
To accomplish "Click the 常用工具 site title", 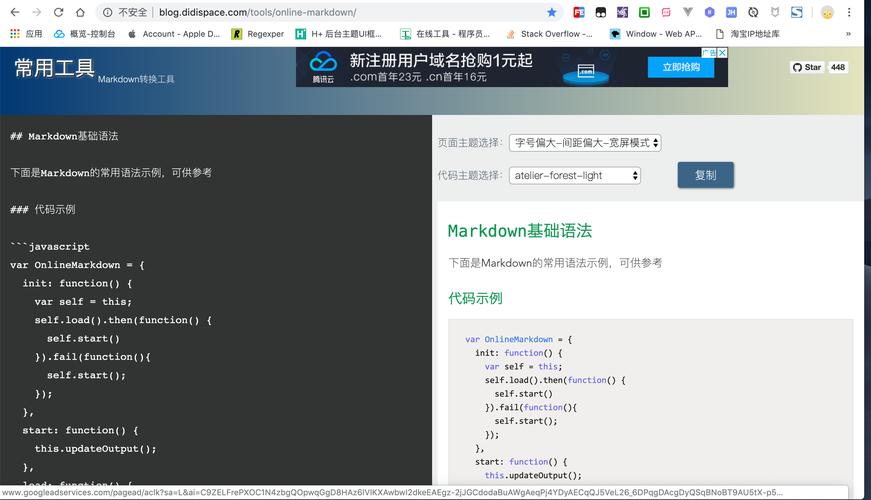I will (x=54, y=68).
